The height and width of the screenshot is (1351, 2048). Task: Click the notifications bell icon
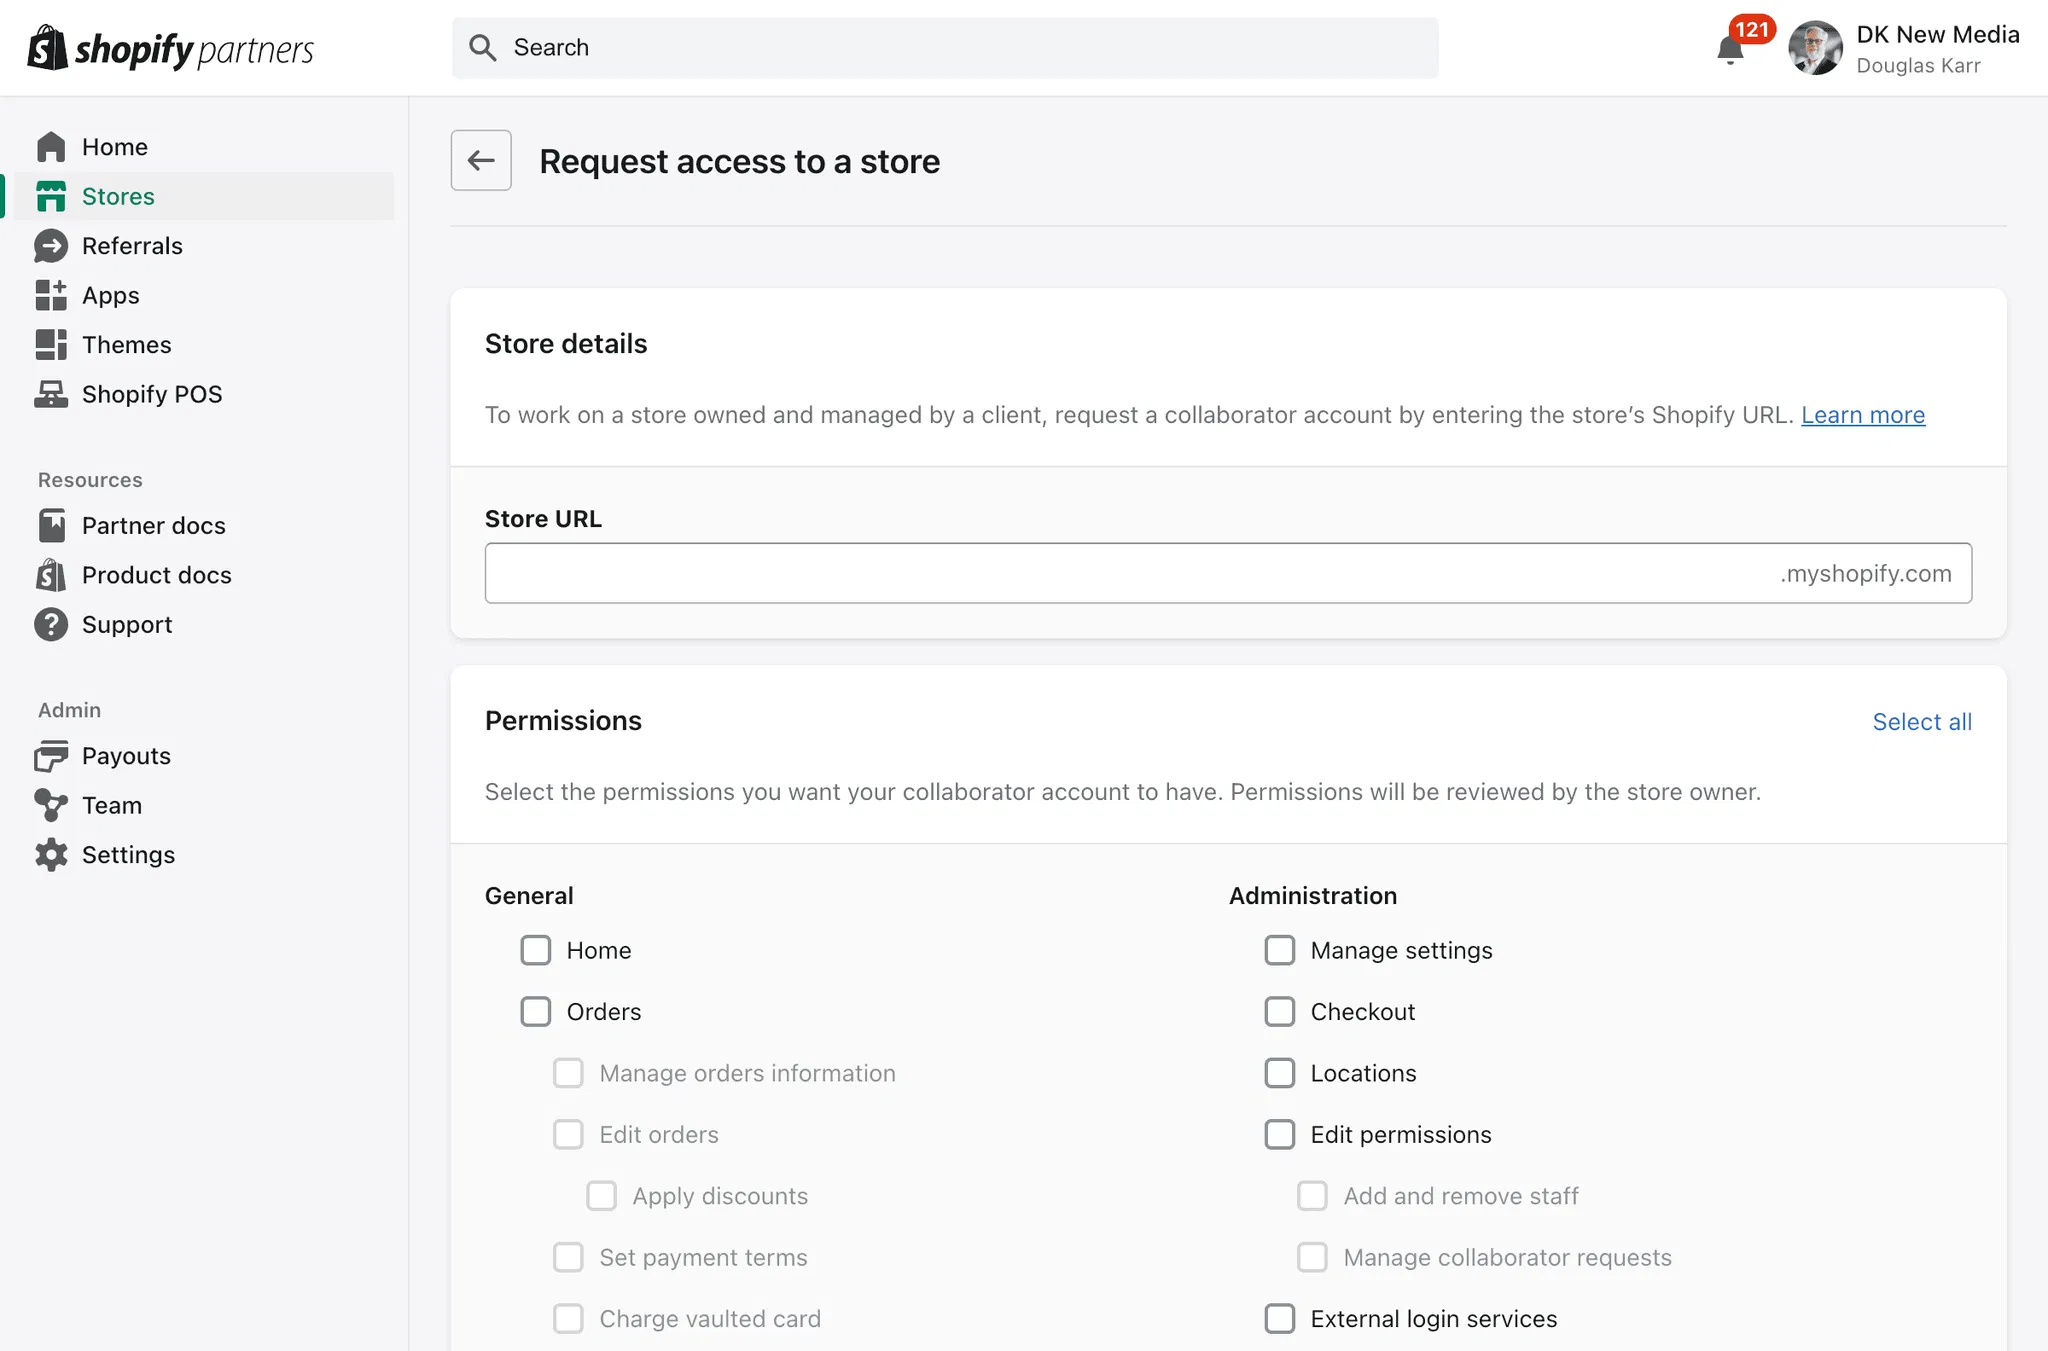tap(1730, 50)
